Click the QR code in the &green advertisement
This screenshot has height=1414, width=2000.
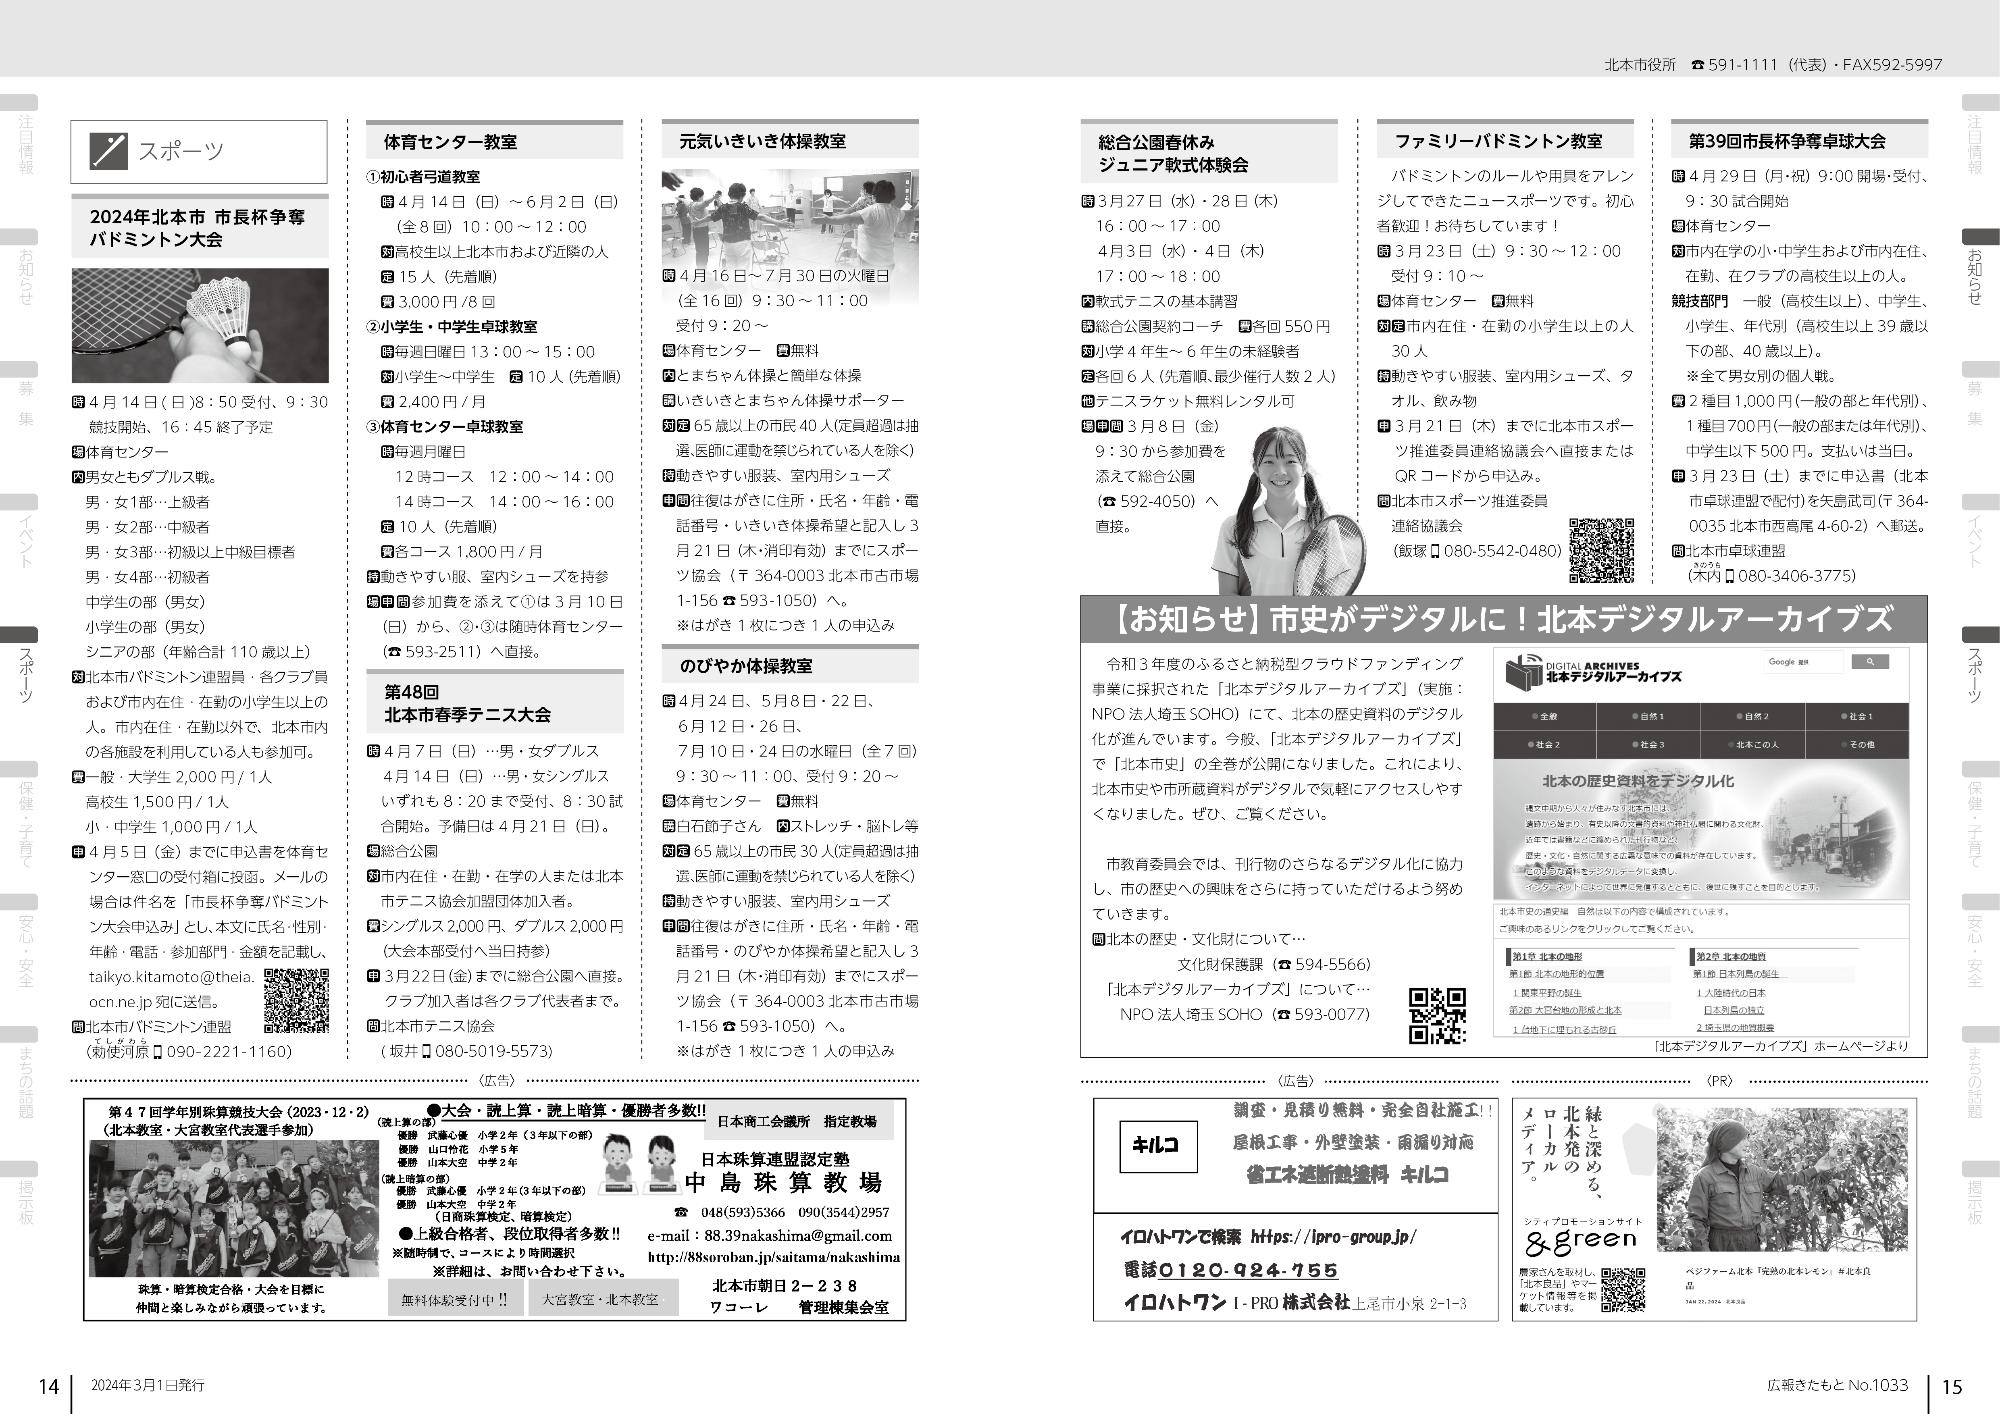(1623, 1289)
